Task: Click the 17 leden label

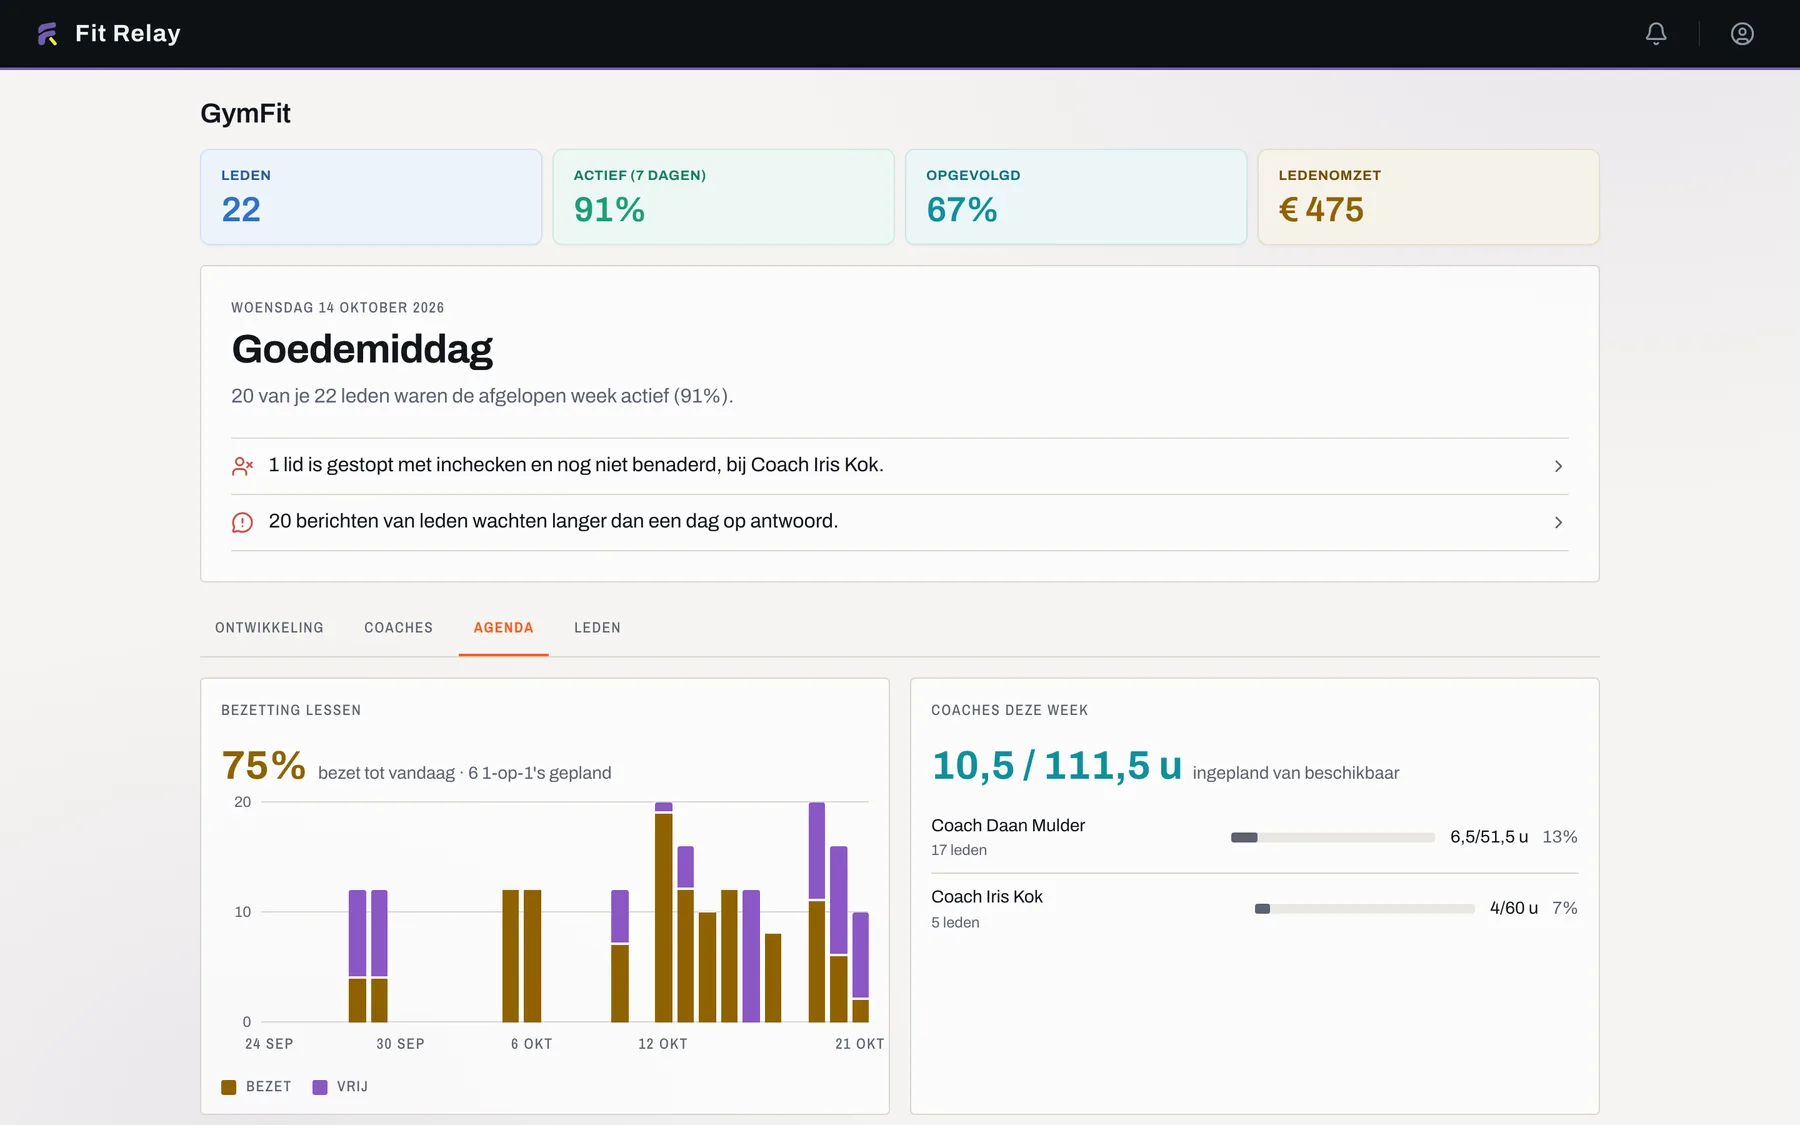Action: (959, 850)
